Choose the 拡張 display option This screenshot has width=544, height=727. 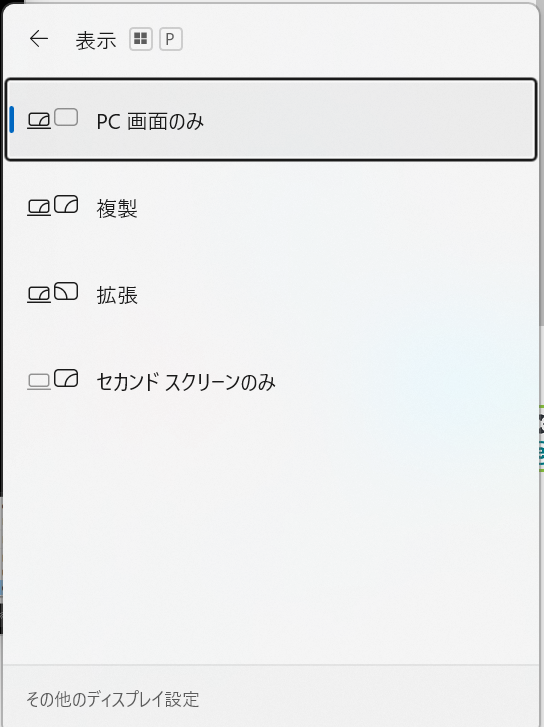(x=271, y=294)
